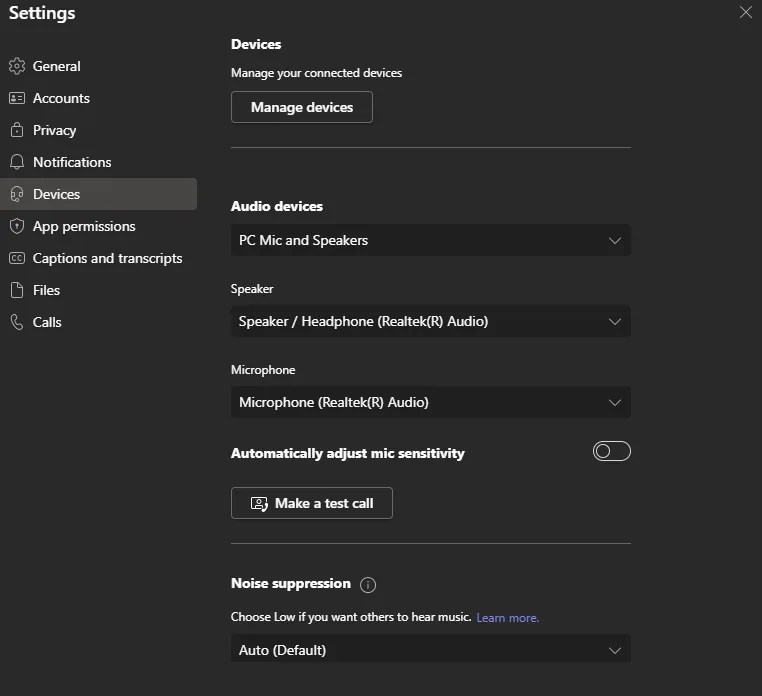The image size is (762, 696).
Task: Click the Make a test call button
Action: point(311,503)
